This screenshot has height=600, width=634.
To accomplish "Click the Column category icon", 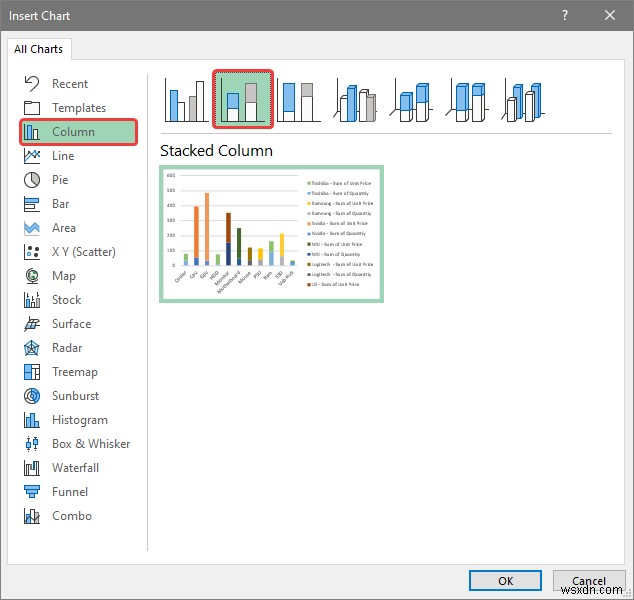I will [x=32, y=132].
